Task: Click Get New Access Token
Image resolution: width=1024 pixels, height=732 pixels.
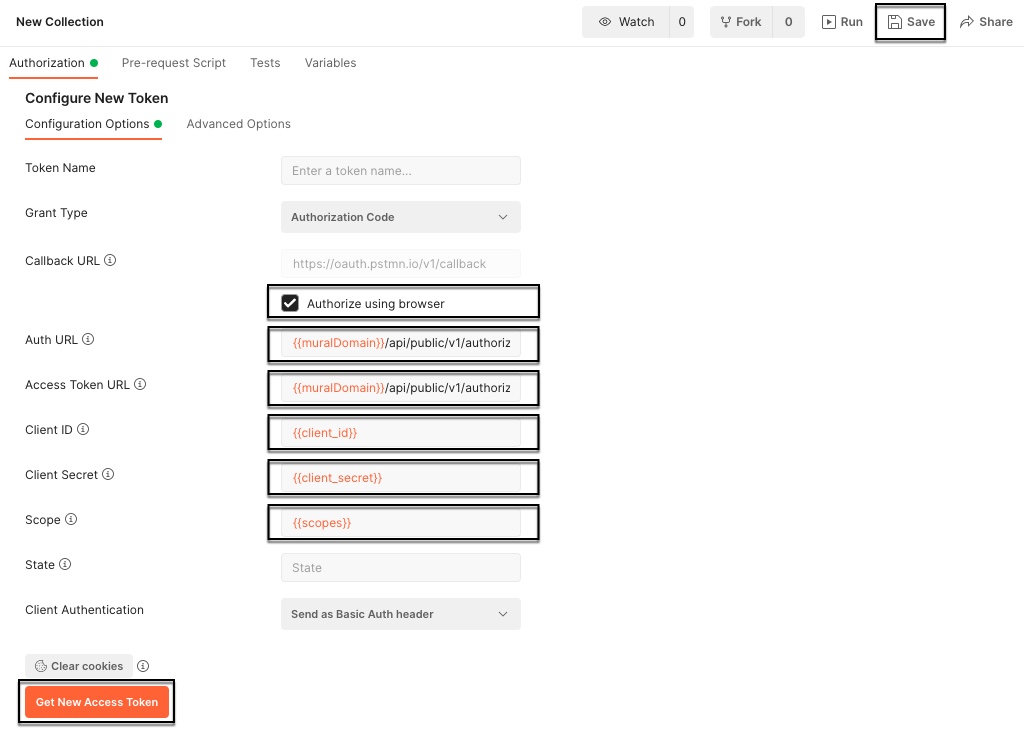Action: (x=96, y=701)
